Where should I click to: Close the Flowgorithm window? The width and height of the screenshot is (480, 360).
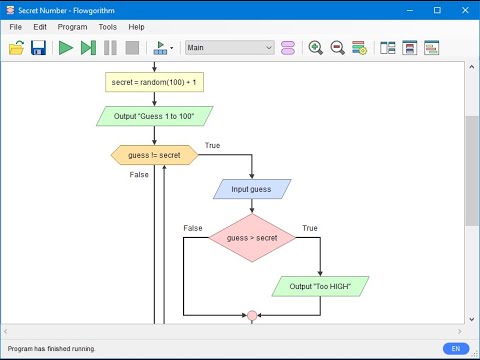(465, 10)
